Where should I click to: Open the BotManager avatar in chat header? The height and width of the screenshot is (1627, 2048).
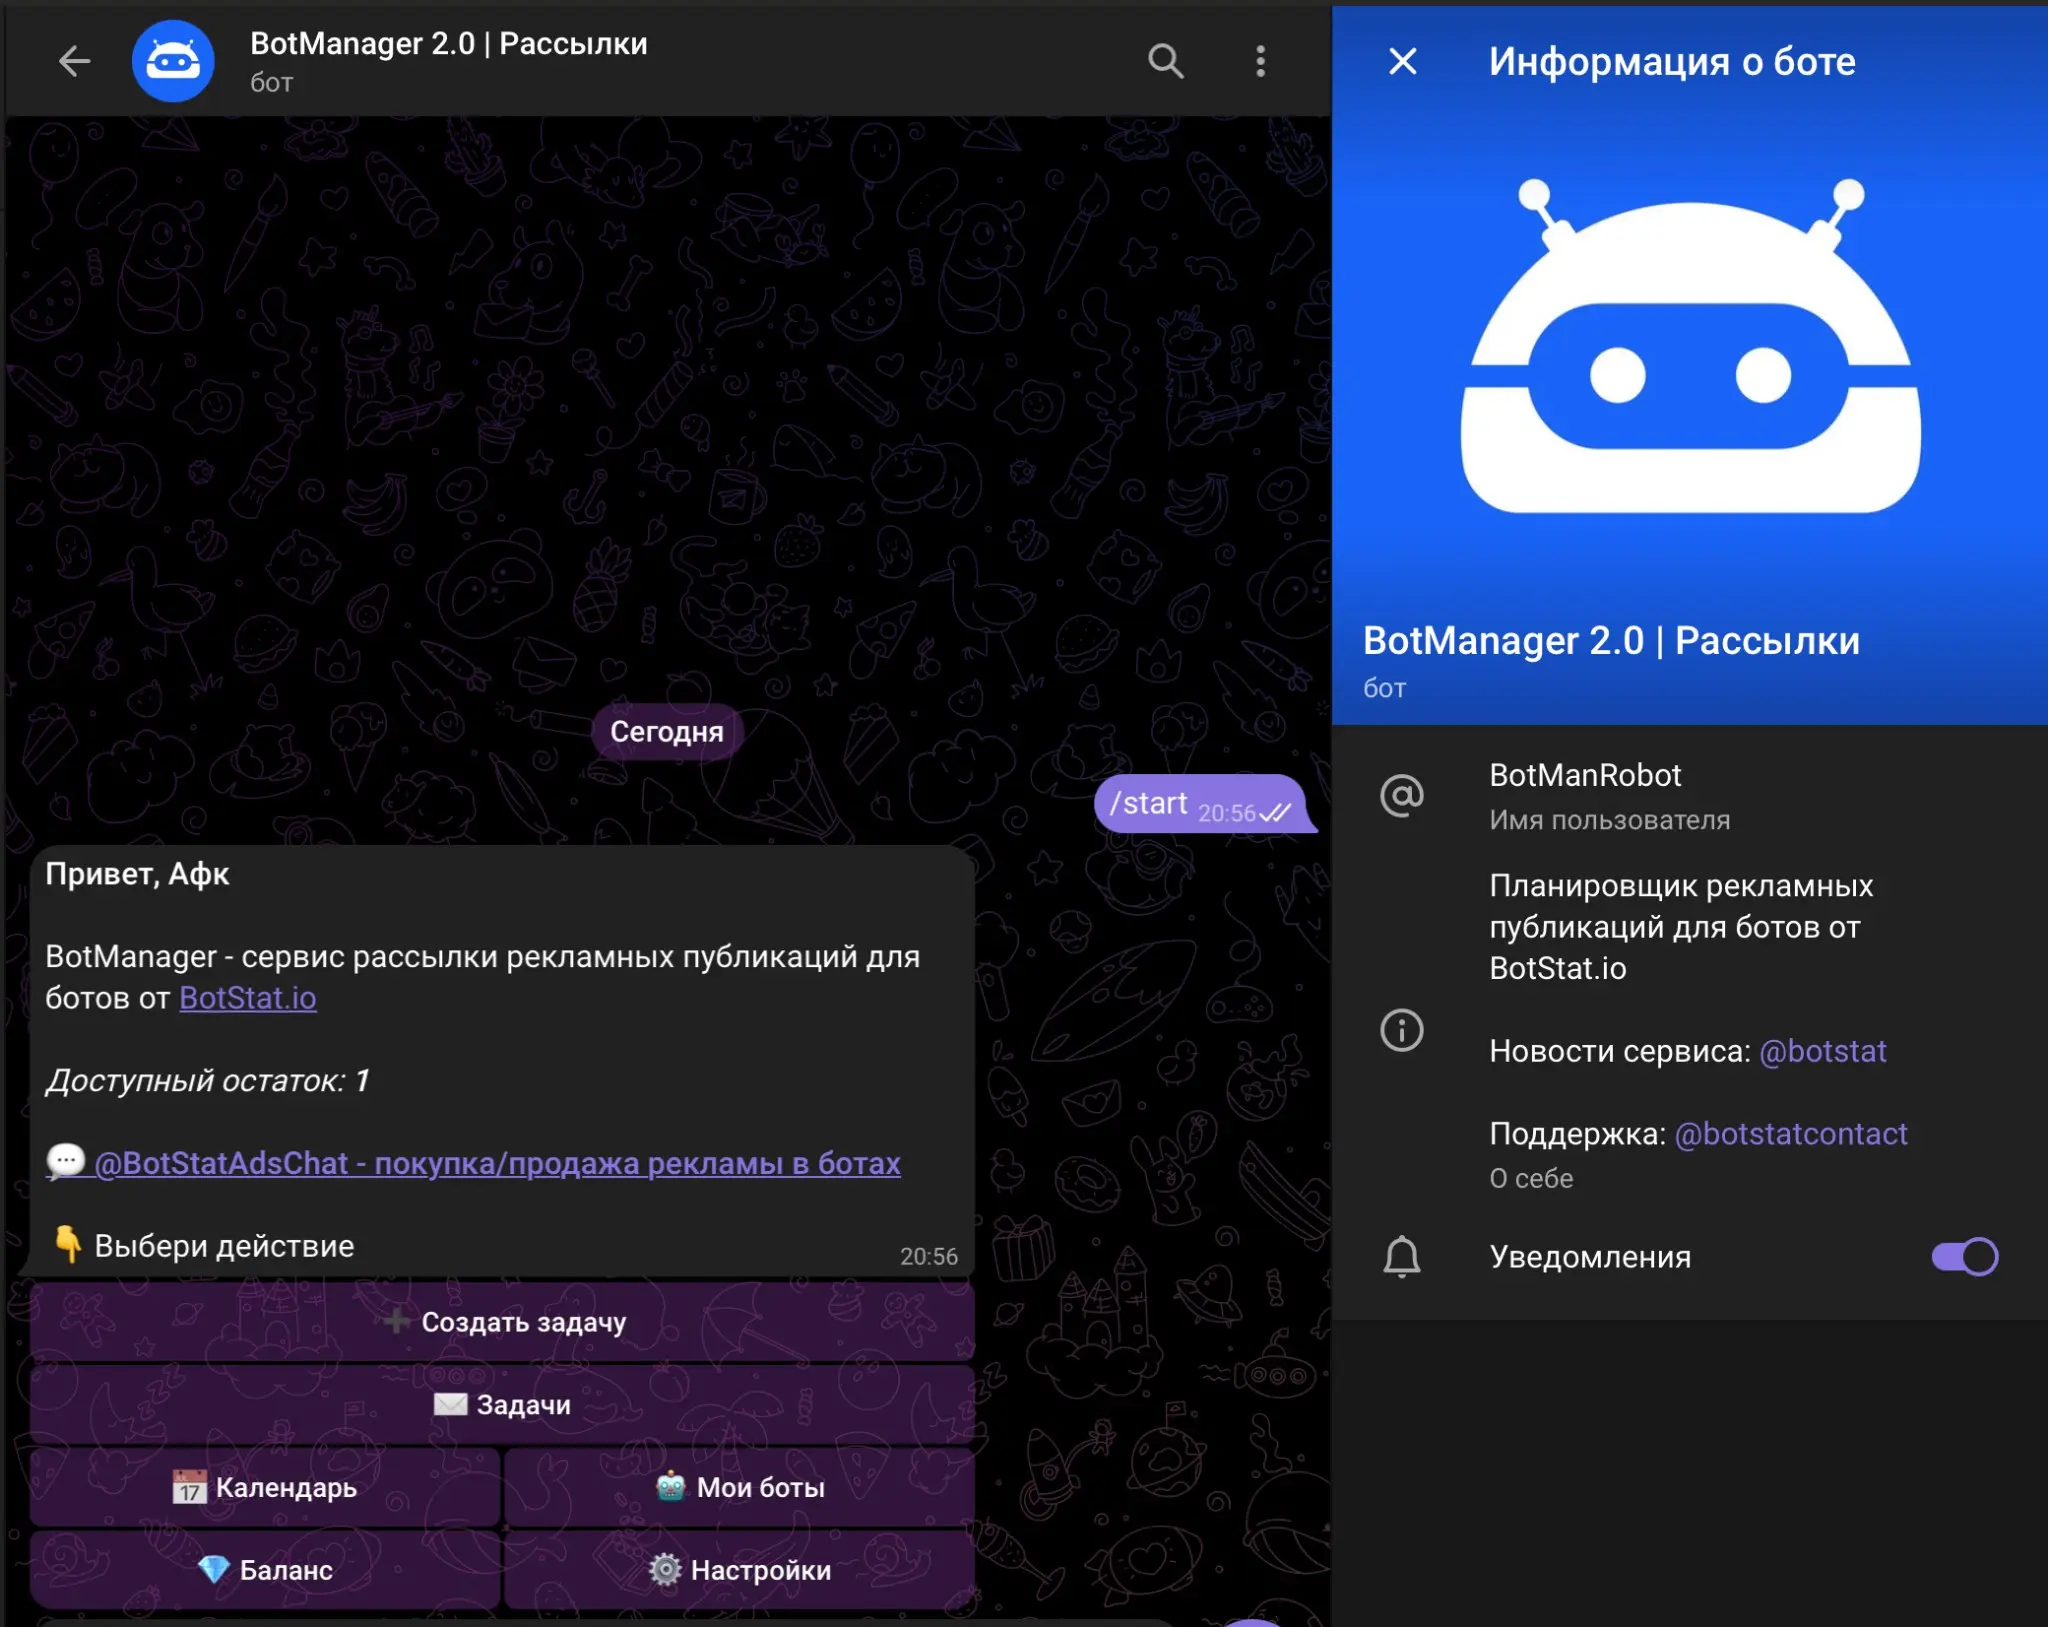[173, 61]
